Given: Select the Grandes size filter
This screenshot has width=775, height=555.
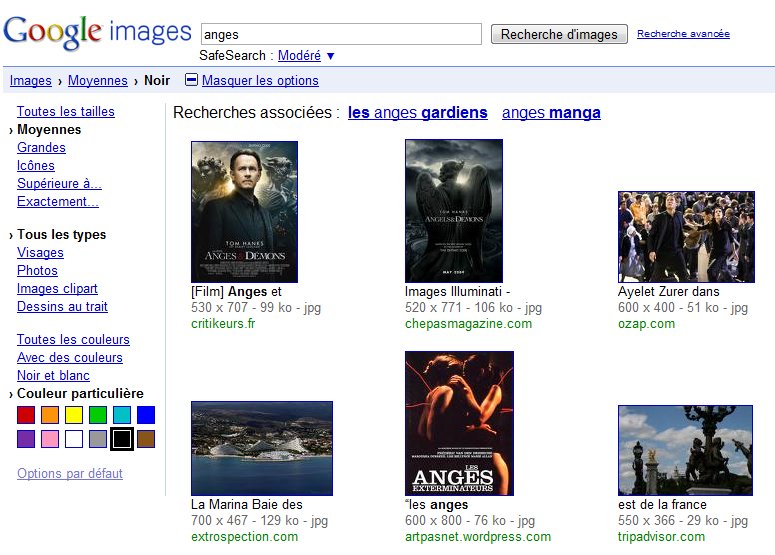Looking at the screenshot, I should click(42, 147).
